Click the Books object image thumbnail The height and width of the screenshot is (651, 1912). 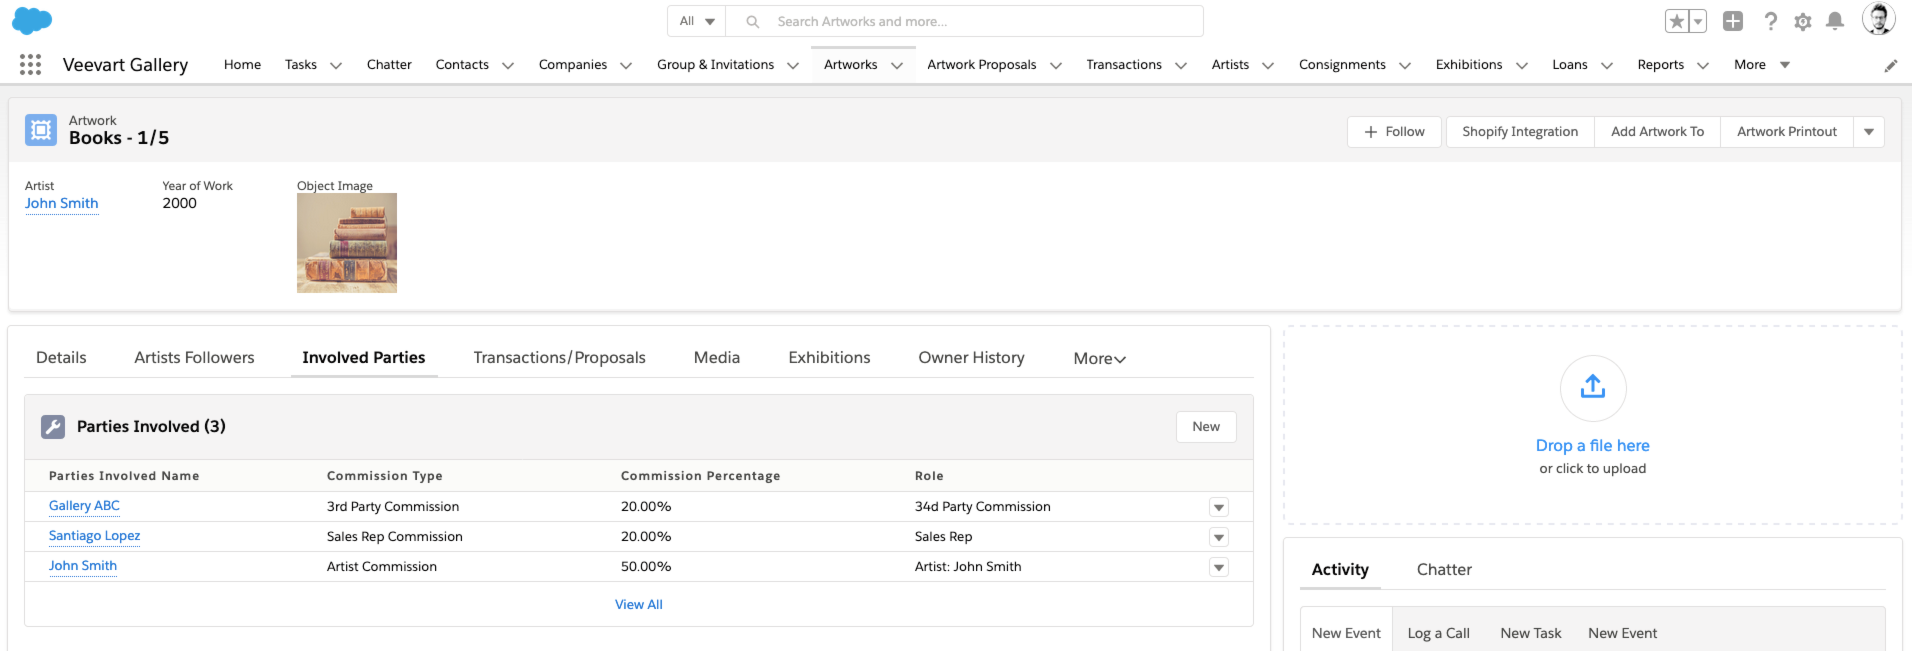(347, 243)
